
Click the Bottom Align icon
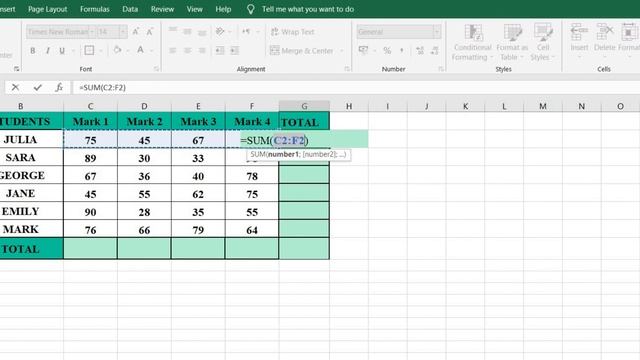click(x=202, y=32)
